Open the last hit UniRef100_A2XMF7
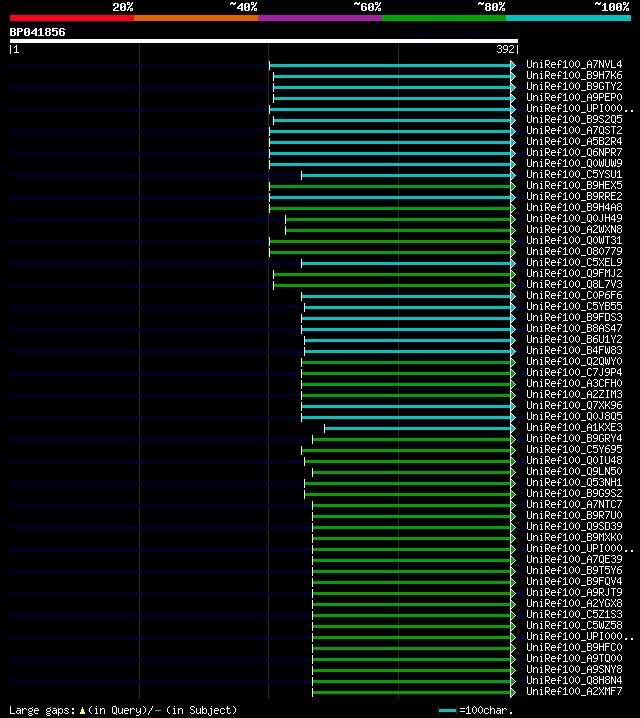 click(x=574, y=691)
